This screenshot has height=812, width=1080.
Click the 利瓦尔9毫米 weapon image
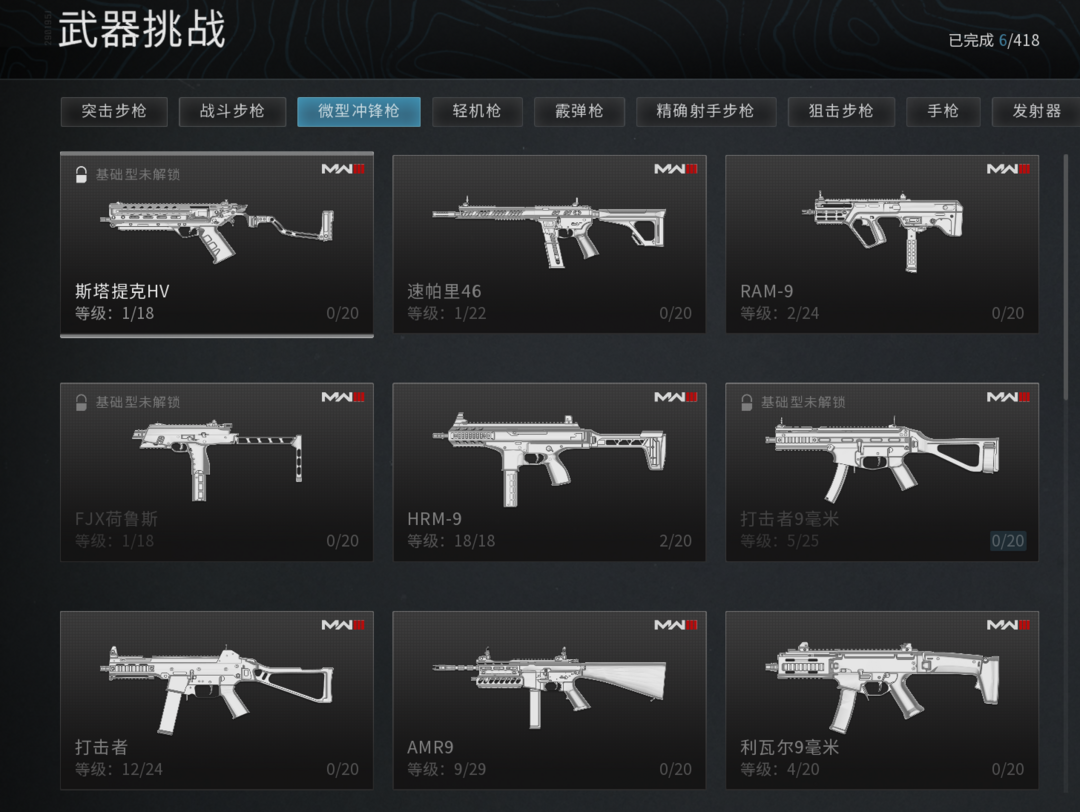[882, 686]
